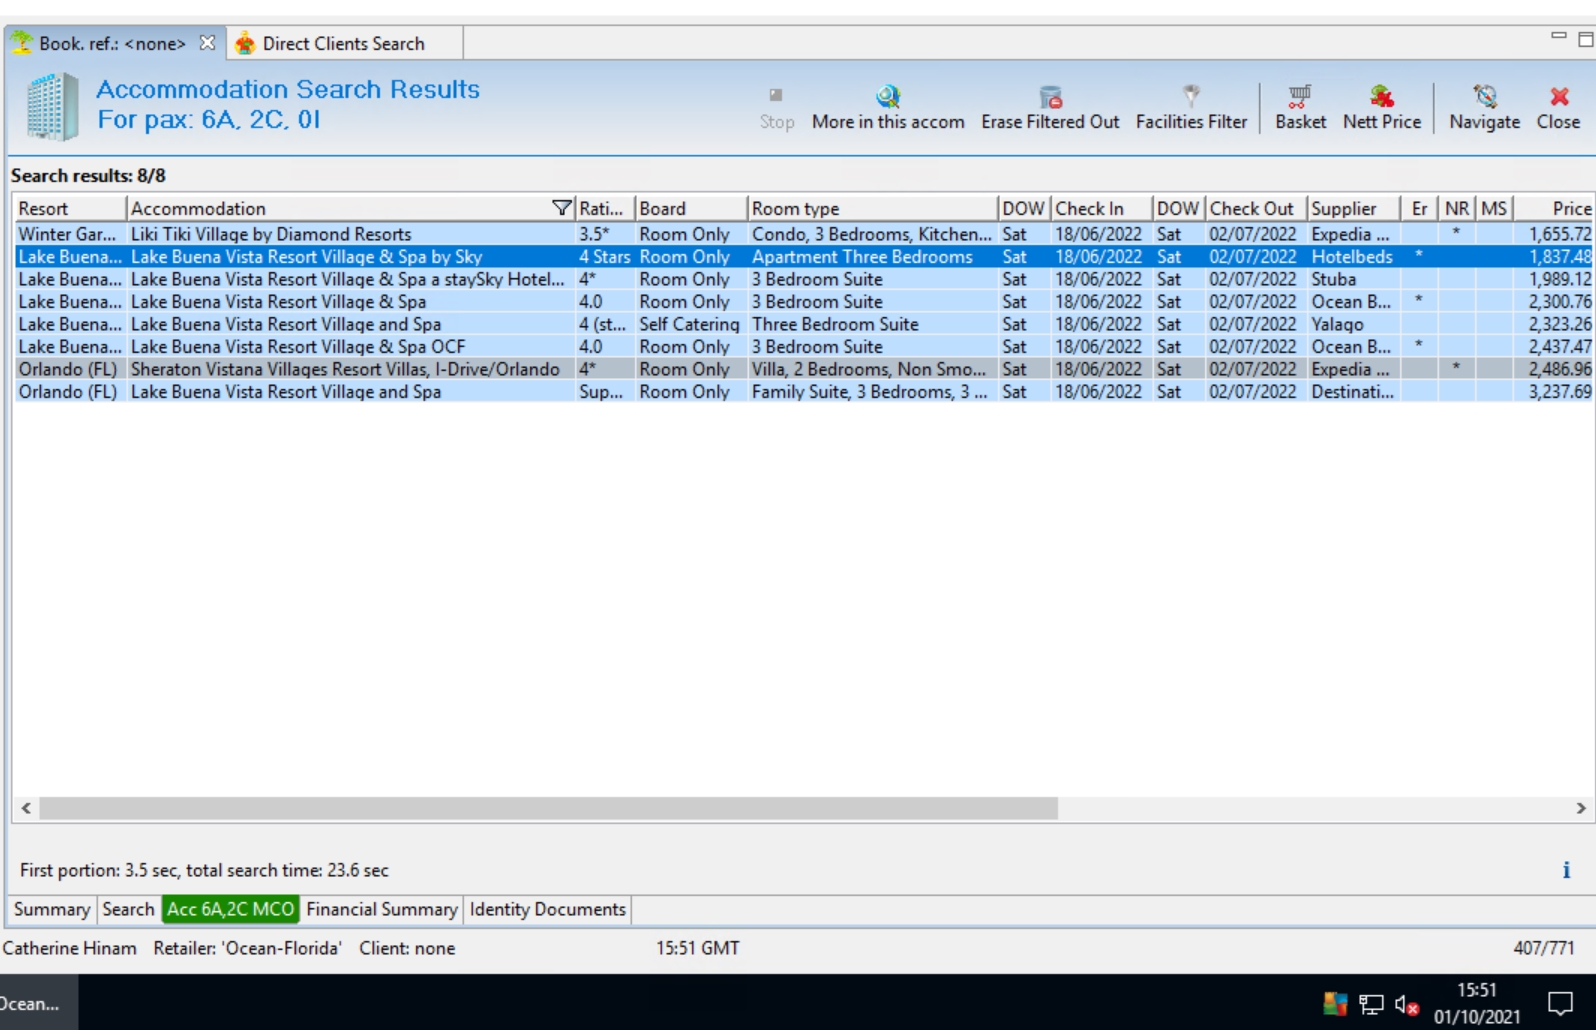Click the MS column header
Viewport: 1596px width, 1030px height.
(x=1494, y=208)
